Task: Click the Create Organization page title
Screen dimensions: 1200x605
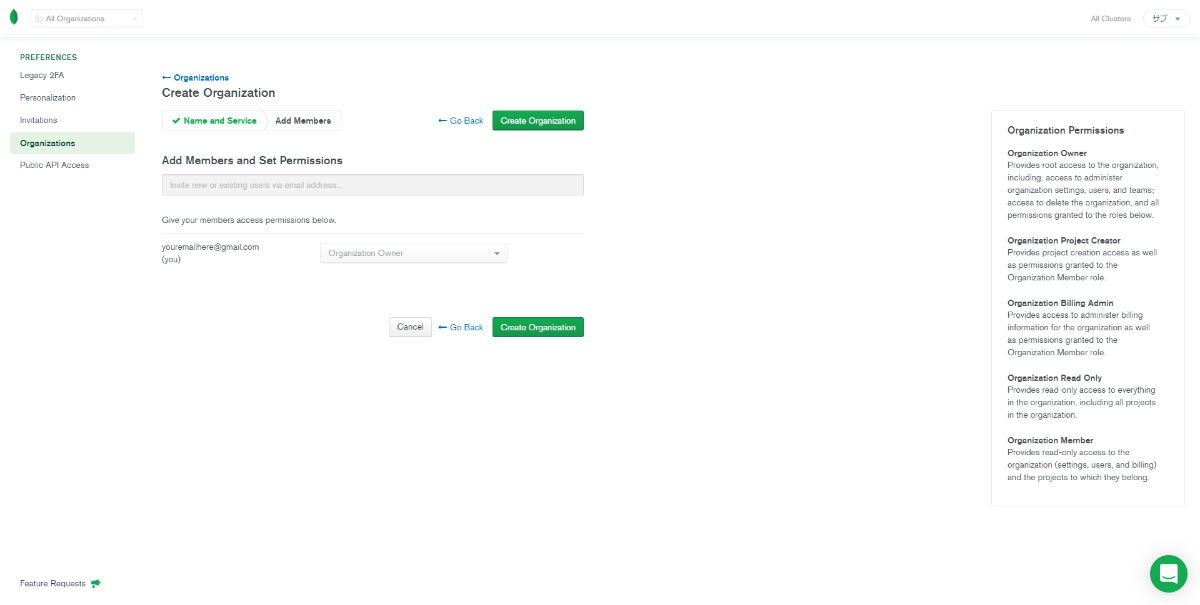Action: pos(218,93)
